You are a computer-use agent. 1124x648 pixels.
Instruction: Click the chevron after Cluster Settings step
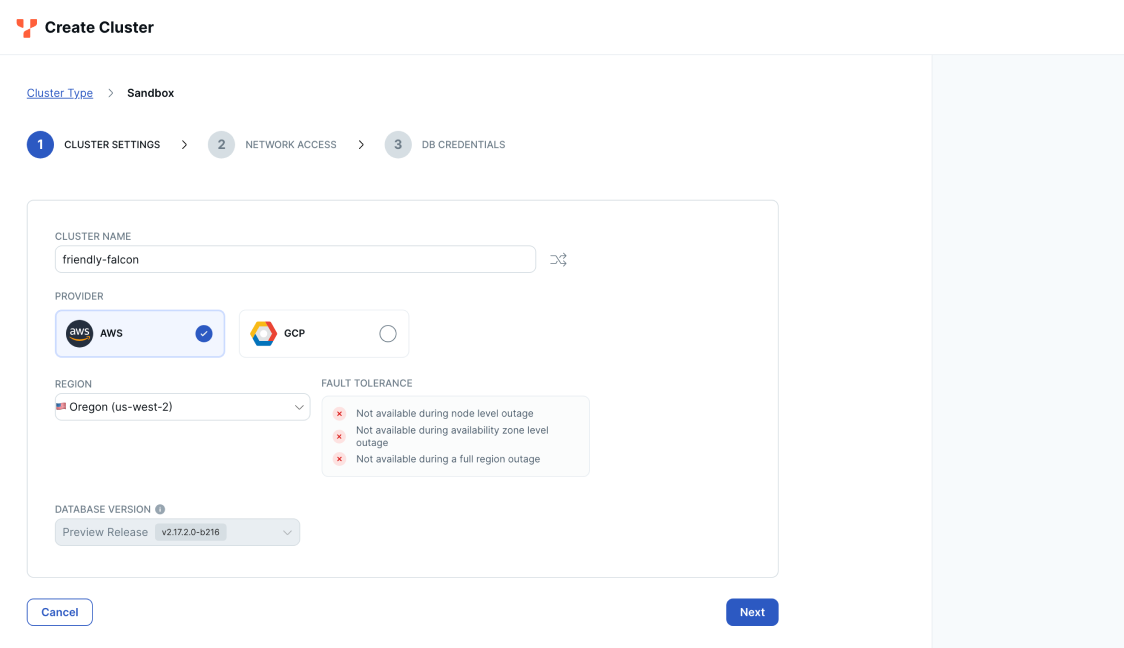[x=184, y=145]
